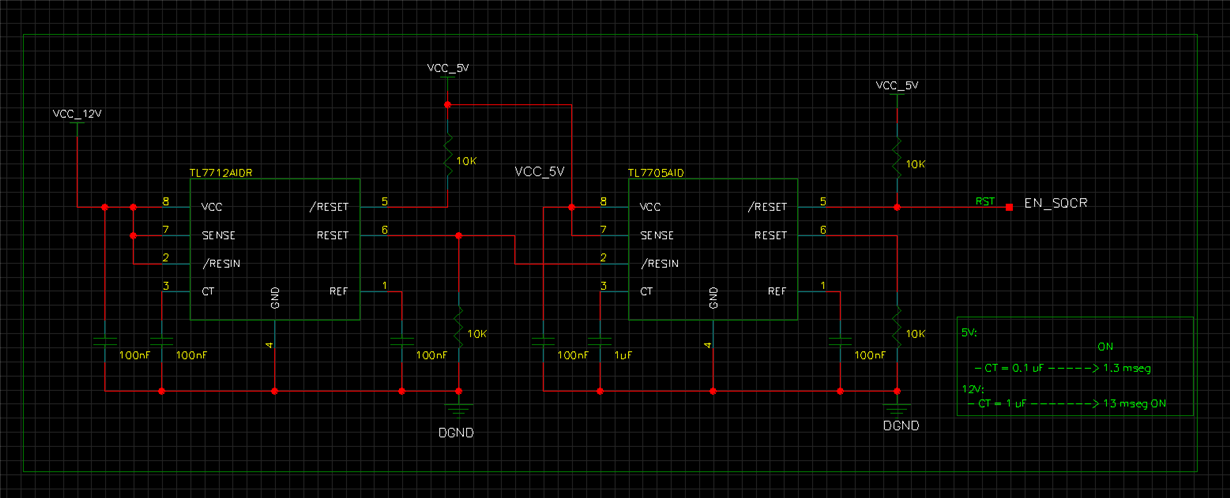Select the GND pin label inside TL7712AIDR
The image size is (1230, 498).
274,297
